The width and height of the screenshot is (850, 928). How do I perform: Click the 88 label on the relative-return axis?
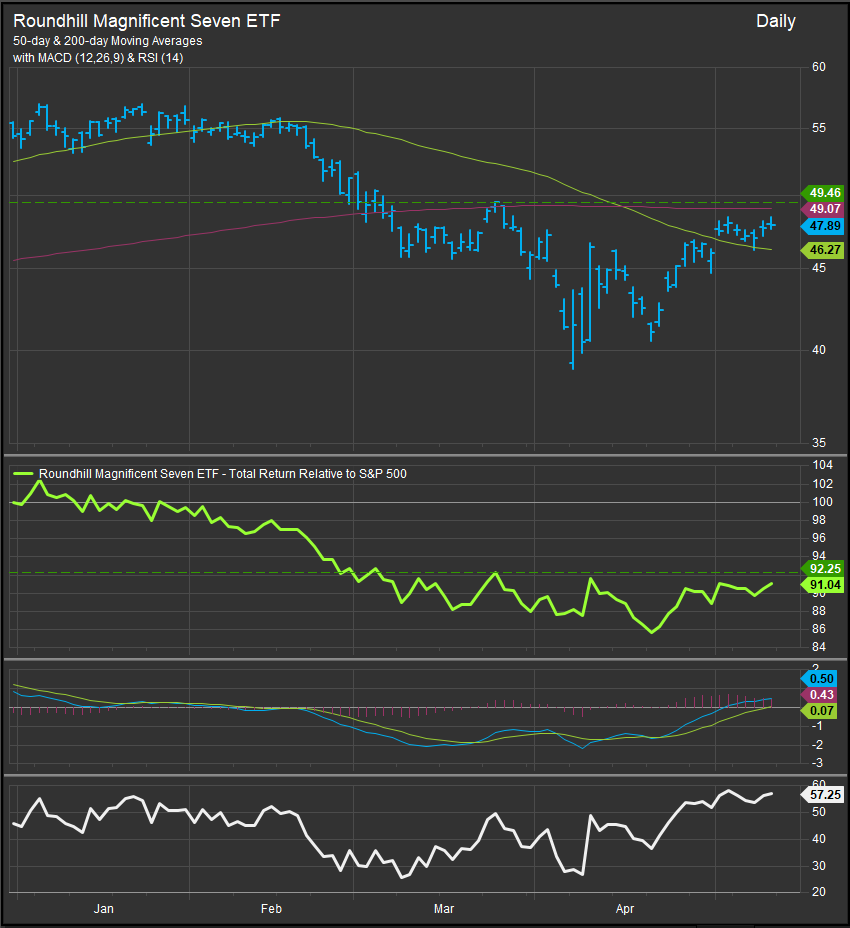pyautogui.click(x=819, y=611)
